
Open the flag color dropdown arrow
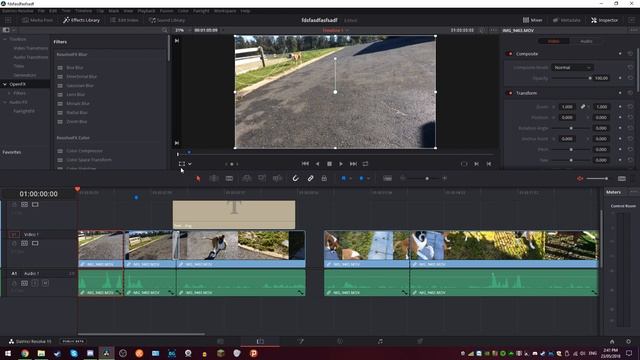pyautogui.click(x=351, y=178)
